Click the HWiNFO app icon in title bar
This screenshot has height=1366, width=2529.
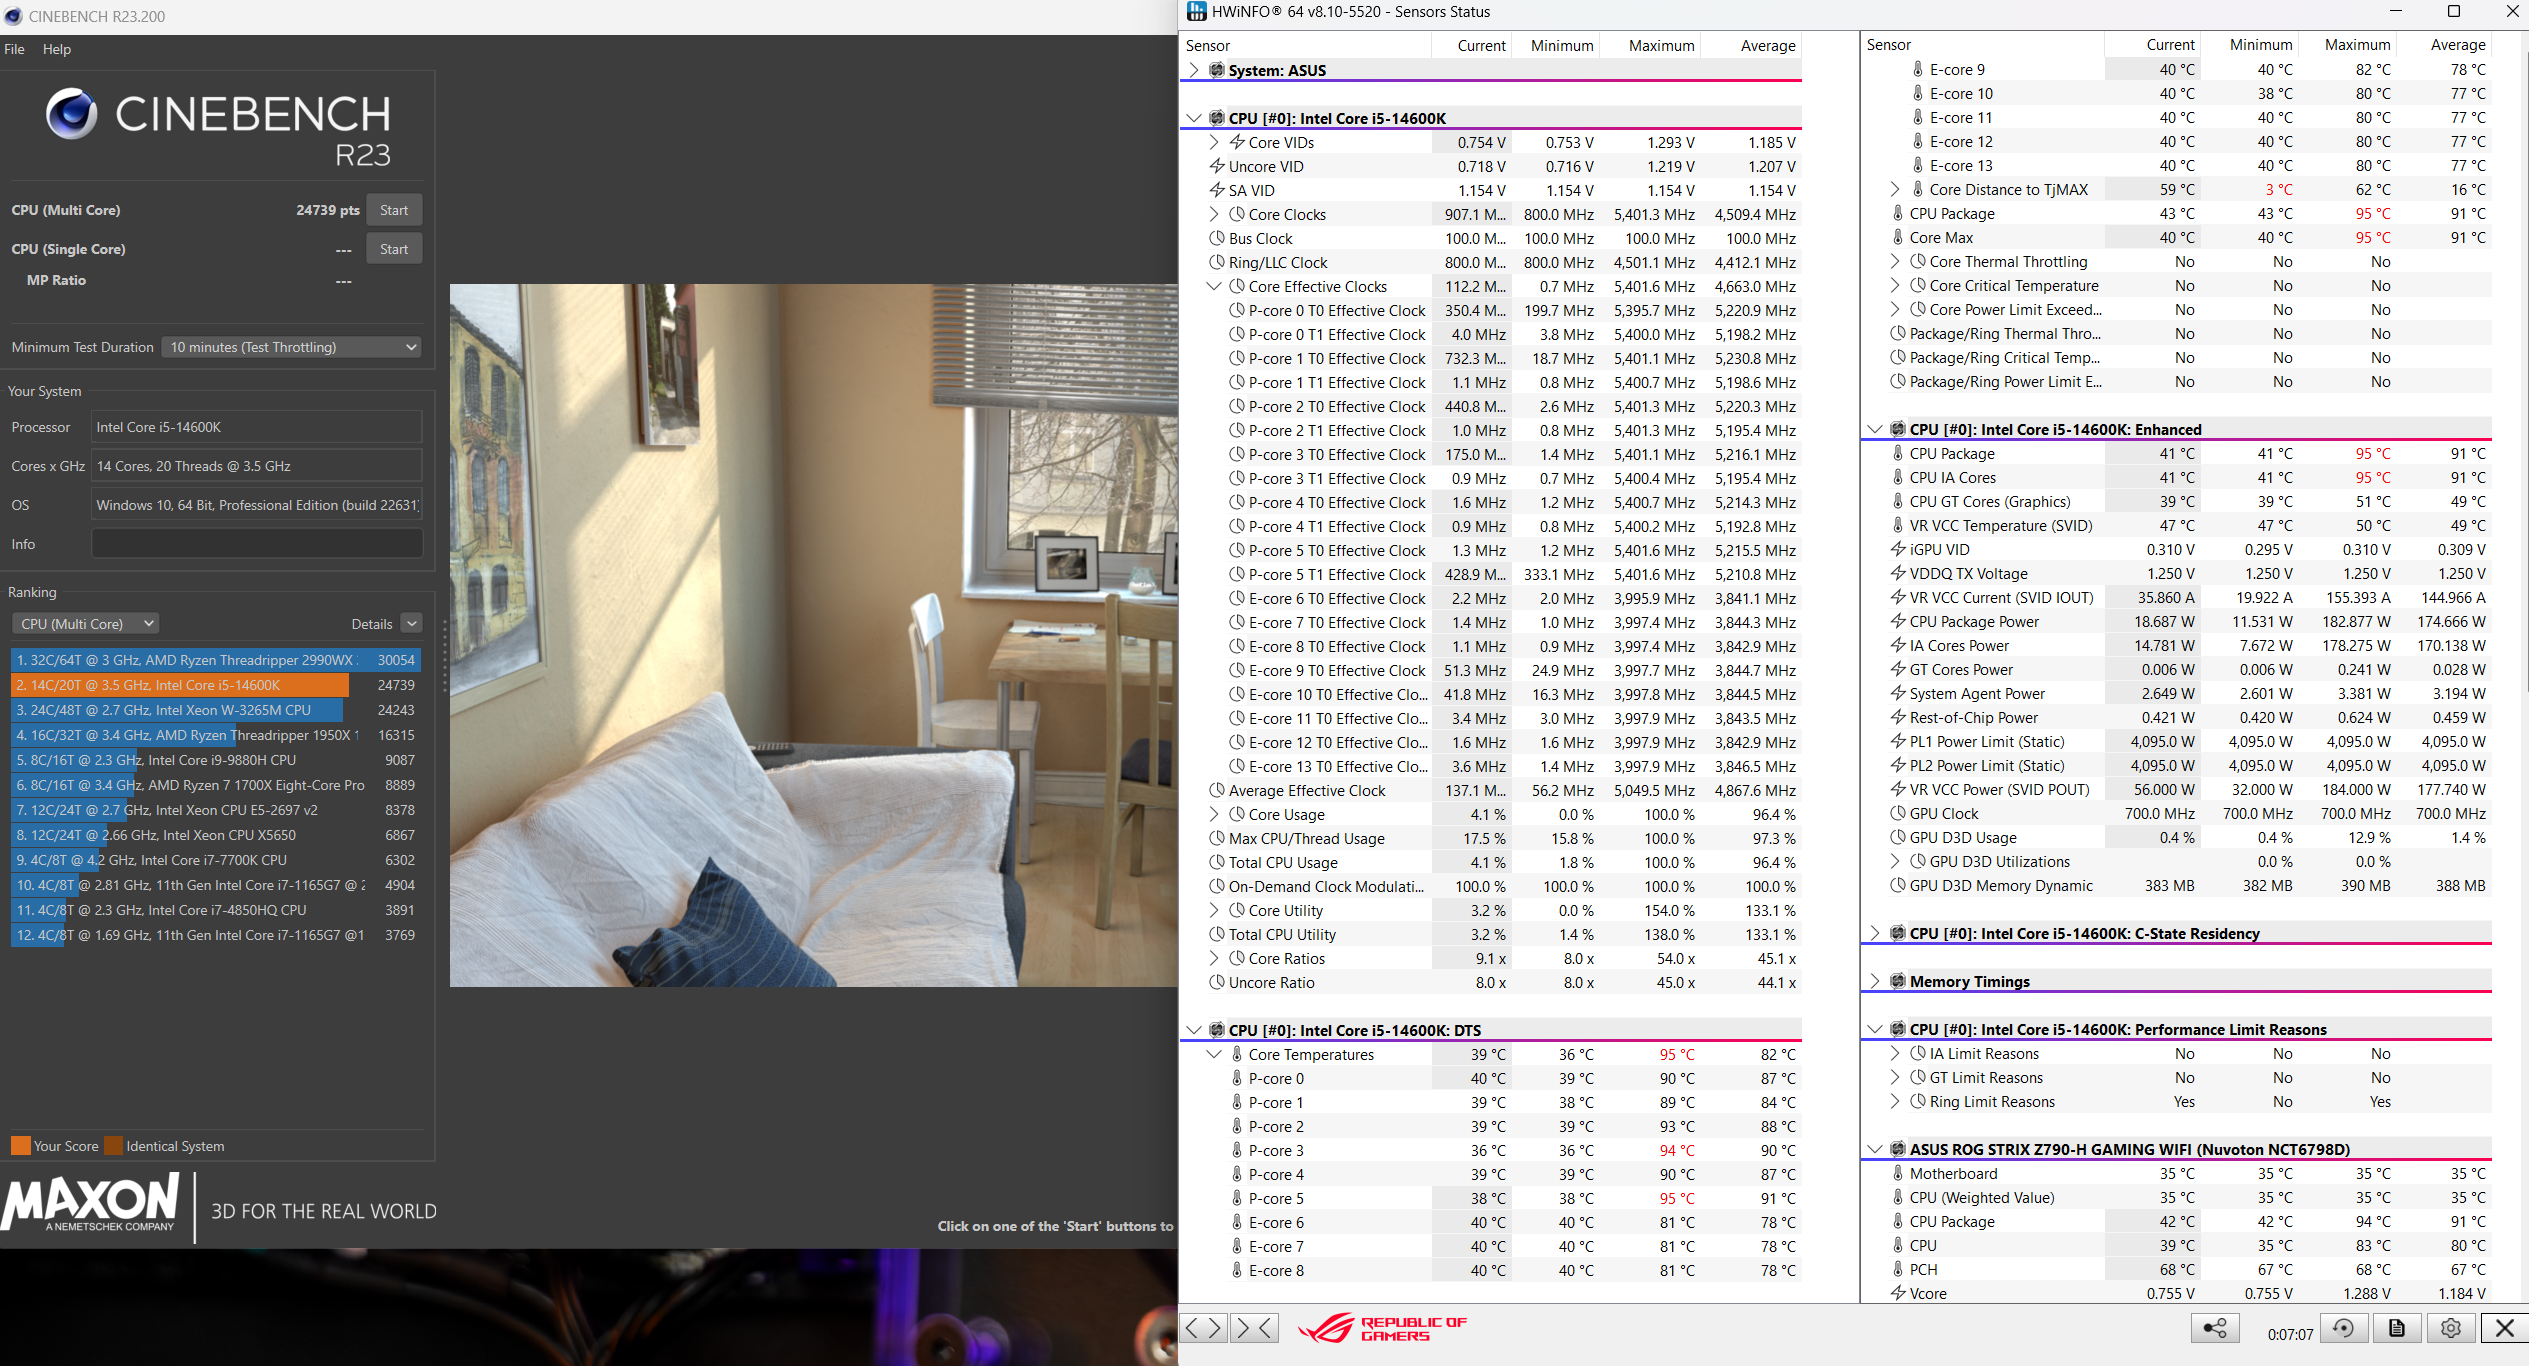click(x=1196, y=12)
